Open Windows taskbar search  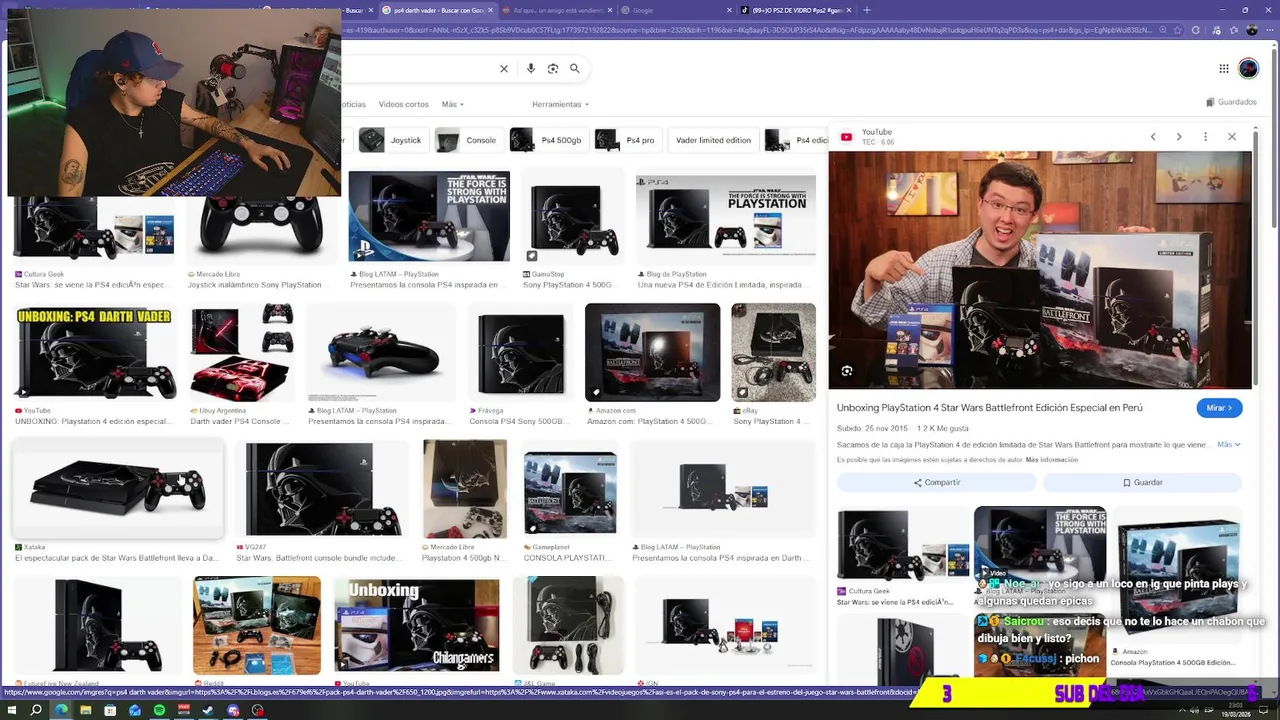tap(36, 711)
